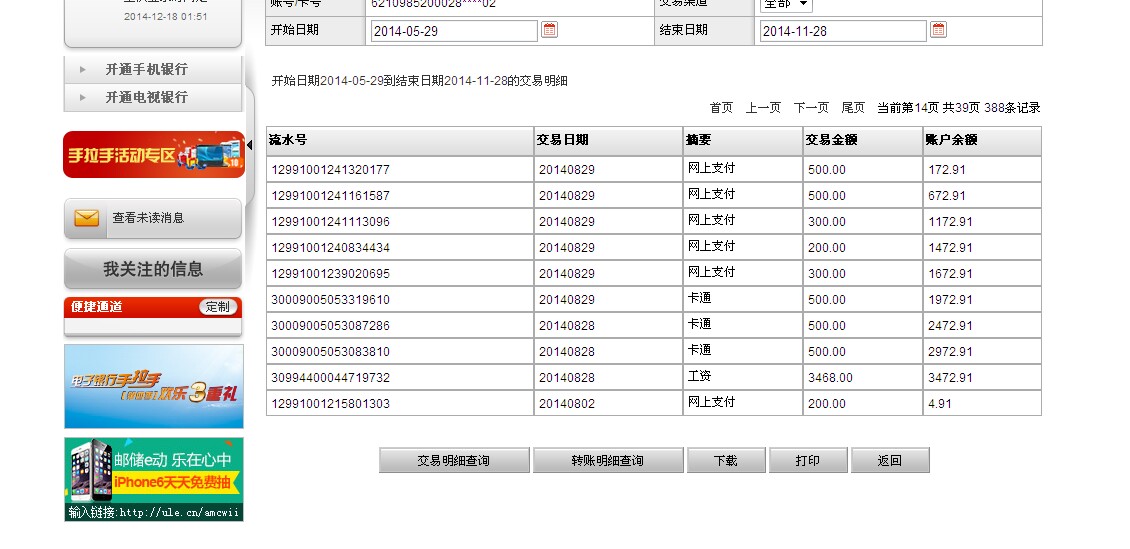The height and width of the screenshot is (549, 1130).
Task: Click the envelope unread messages icon
Action: tap(87, 218)
